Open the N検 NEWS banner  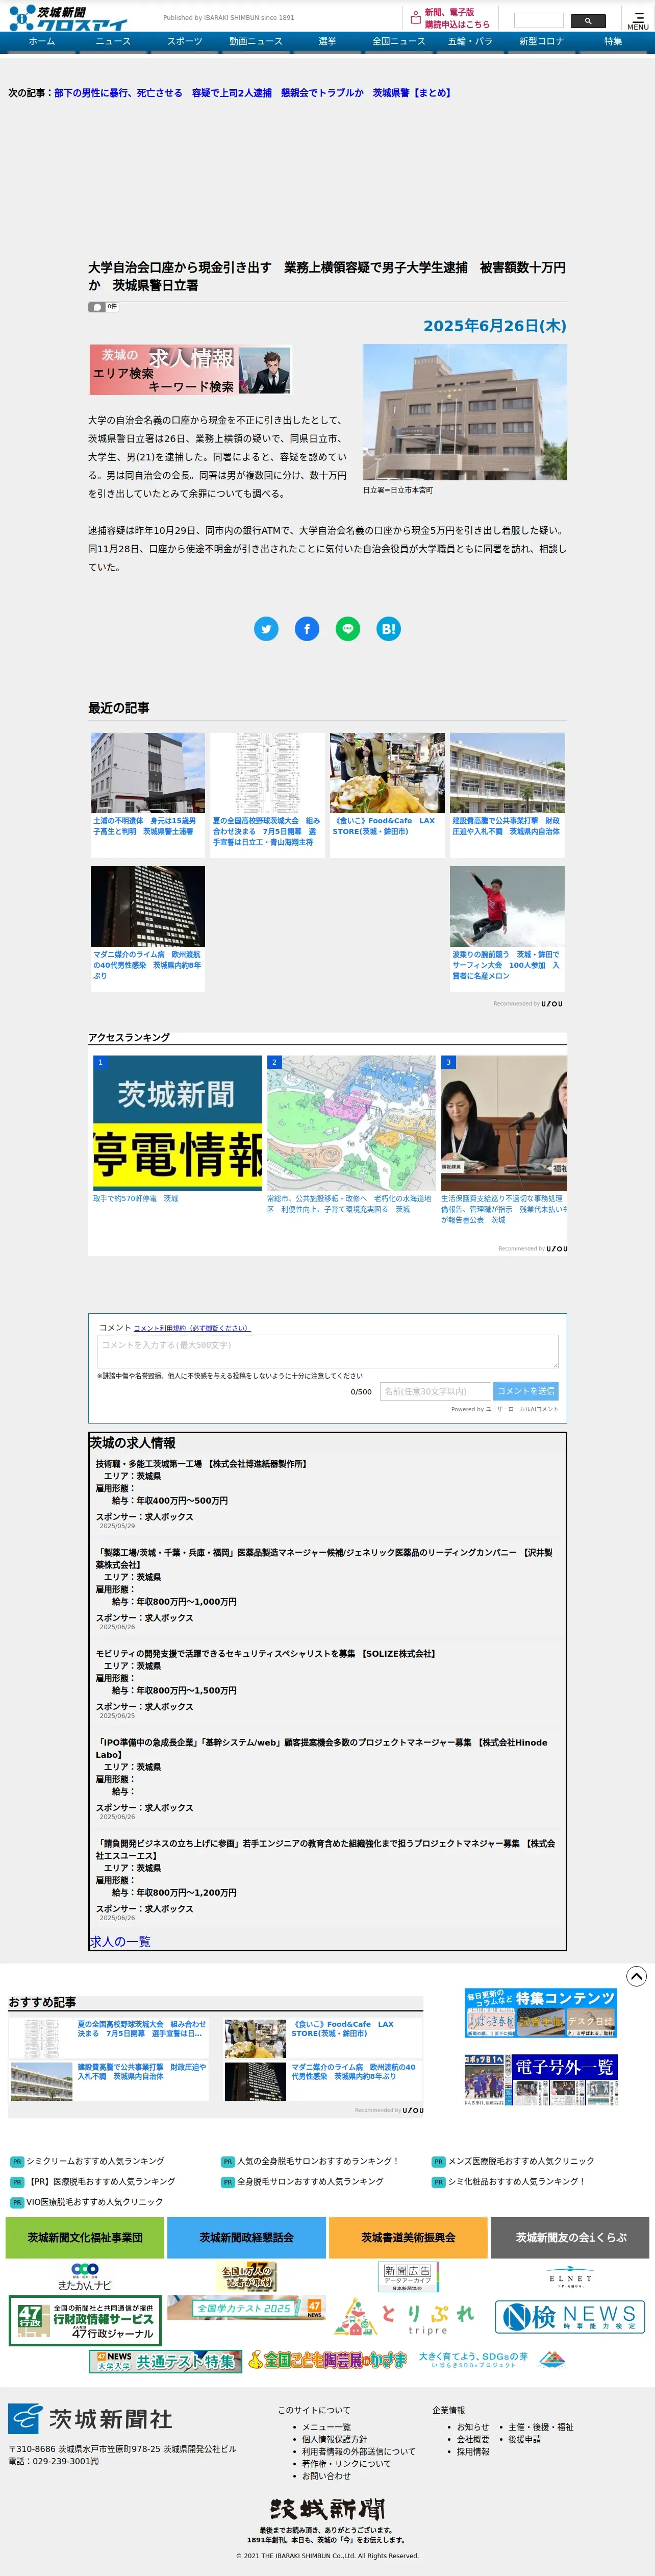pyautogui.click(x=571, y=2316)
